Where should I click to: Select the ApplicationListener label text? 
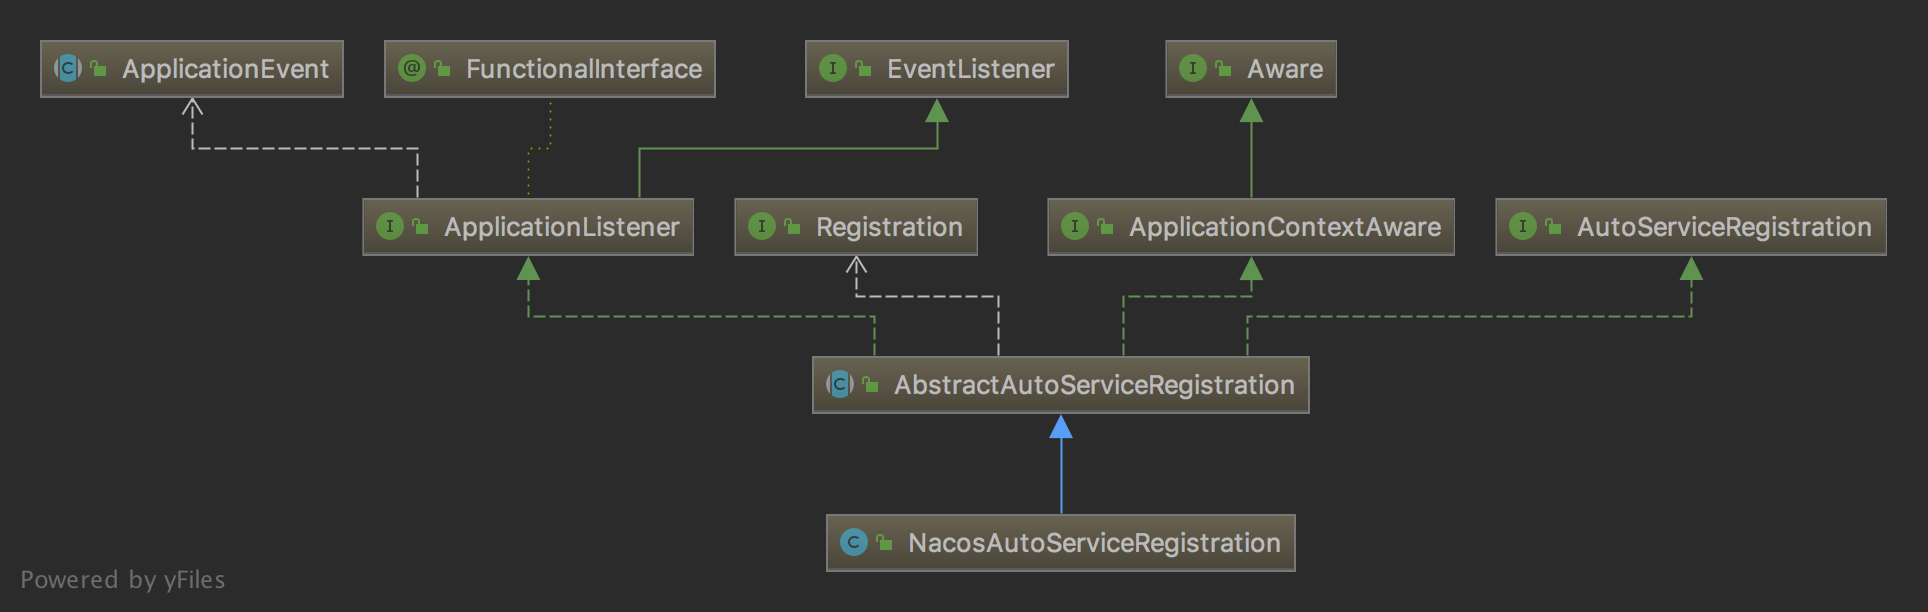(x=561, y=227)
